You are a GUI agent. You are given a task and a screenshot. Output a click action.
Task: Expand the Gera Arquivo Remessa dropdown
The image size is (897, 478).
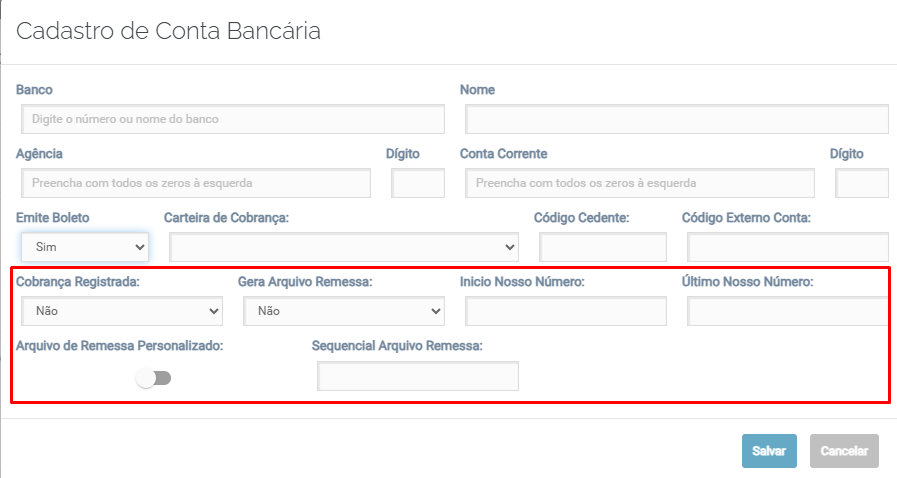(x=343, y=311)
